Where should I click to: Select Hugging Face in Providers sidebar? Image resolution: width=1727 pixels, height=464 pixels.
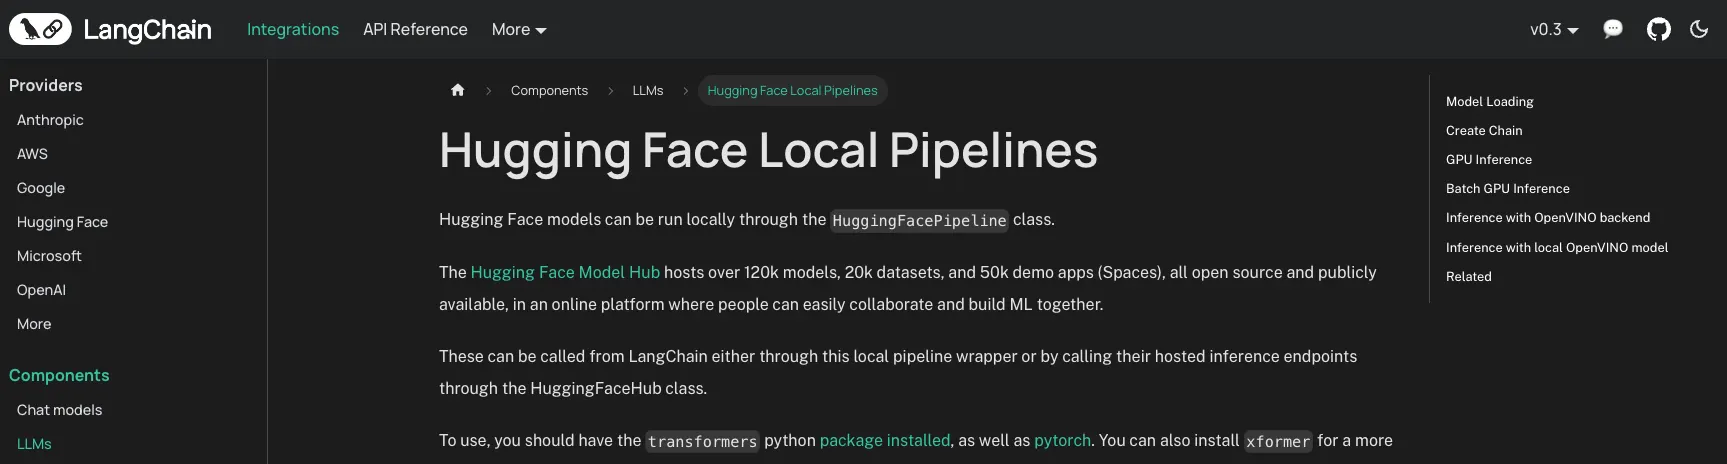click(x=62, y=222)
